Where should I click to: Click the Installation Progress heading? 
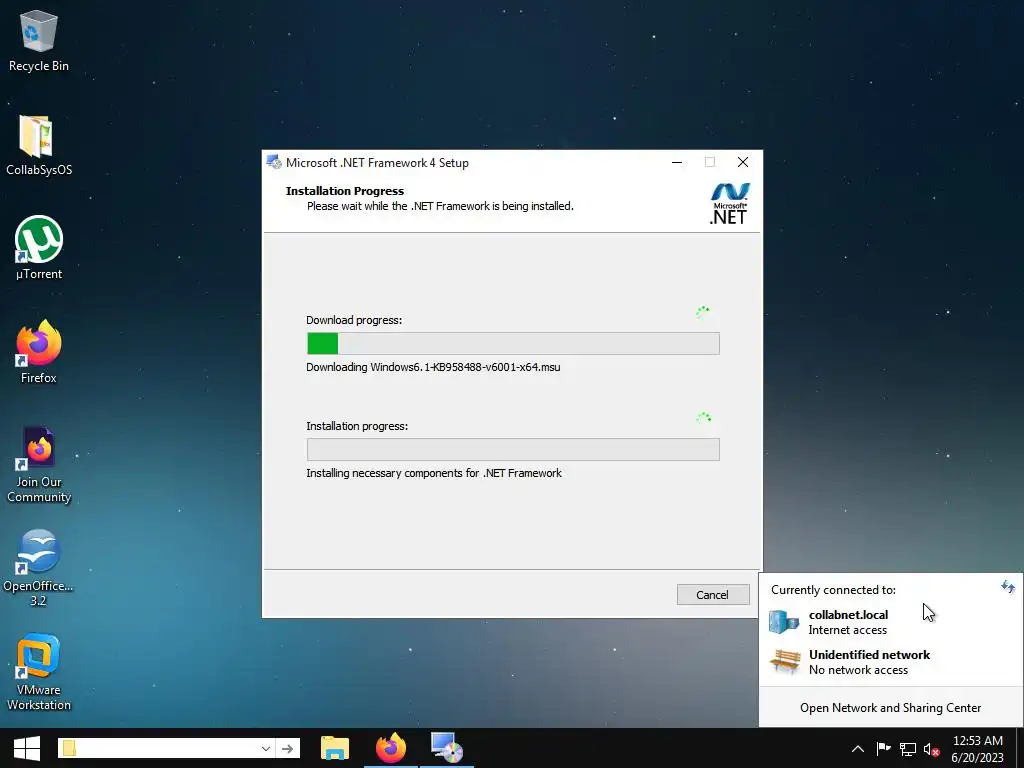pyautogui.click(x=345, y=191)
